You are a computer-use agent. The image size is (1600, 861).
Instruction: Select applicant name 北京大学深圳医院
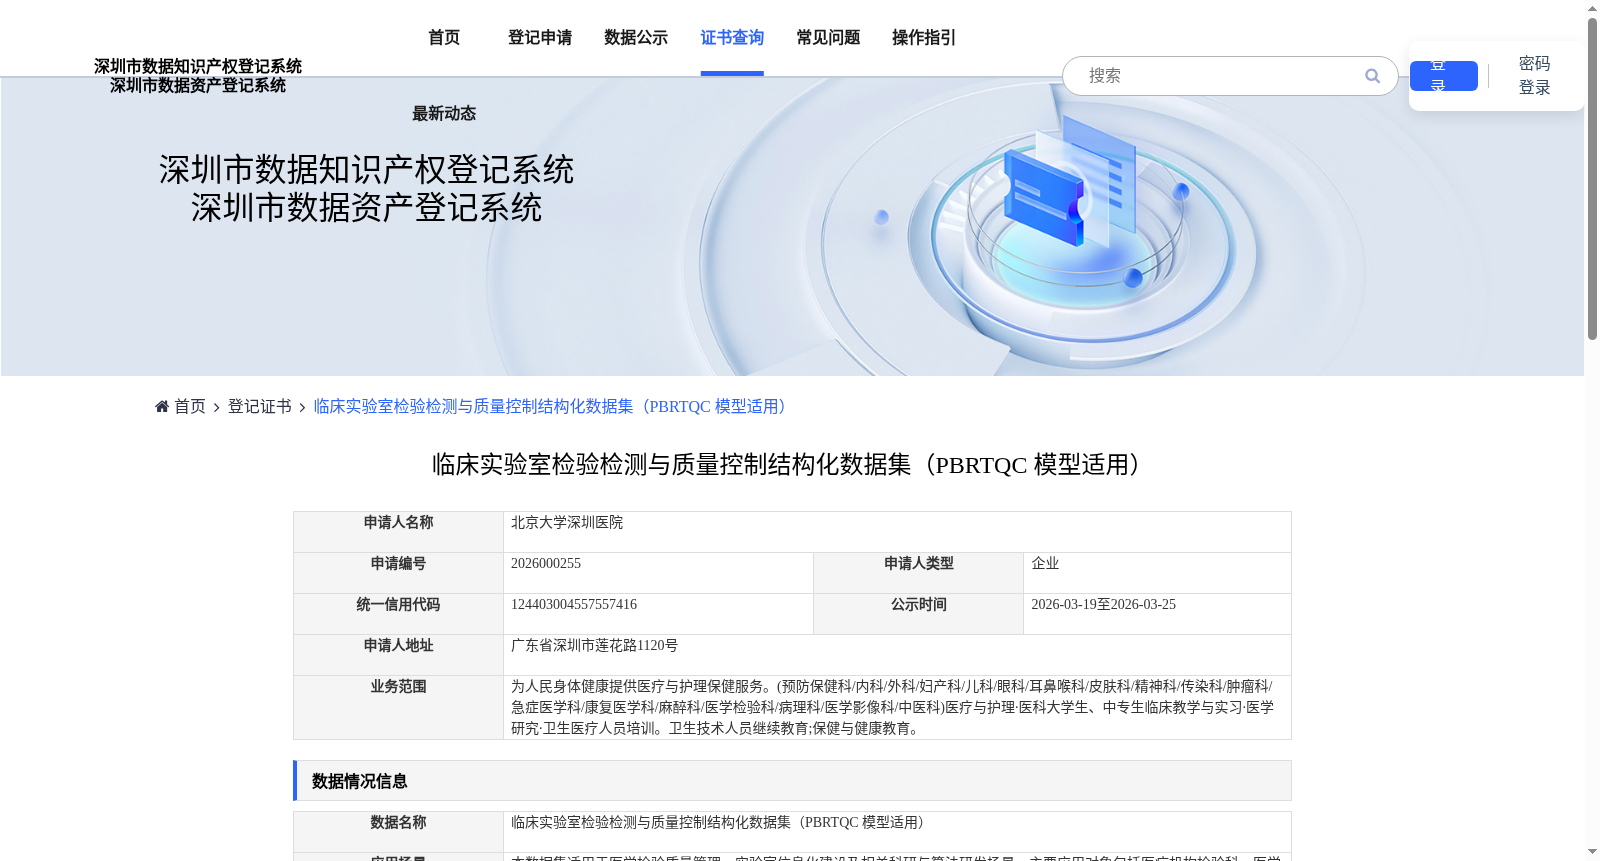(x=567, y=523)
